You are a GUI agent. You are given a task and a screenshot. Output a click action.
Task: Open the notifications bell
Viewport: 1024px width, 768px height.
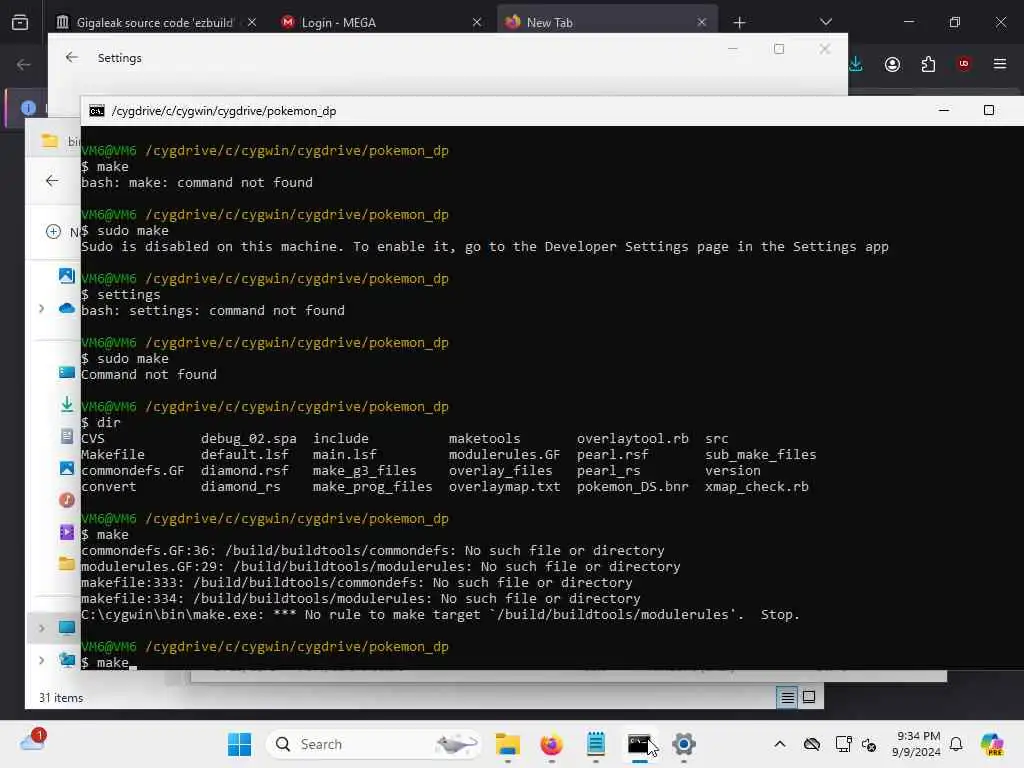click(x=956, y=744)
